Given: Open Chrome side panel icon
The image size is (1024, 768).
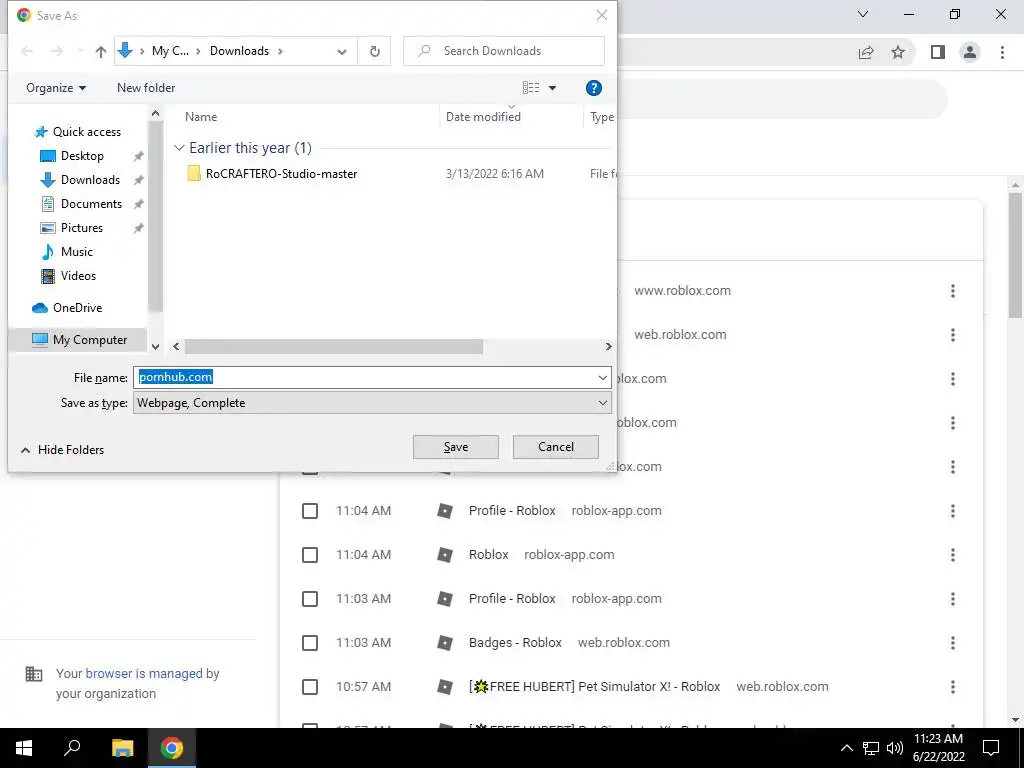Looking at the screenshot, I should point(938,52).
